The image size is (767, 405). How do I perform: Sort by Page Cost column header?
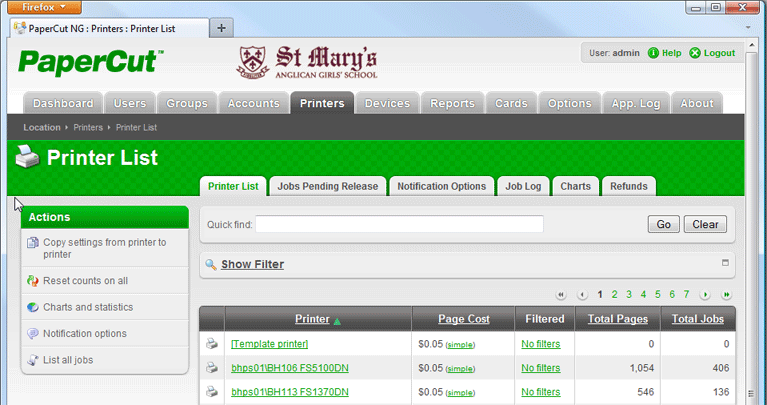click(464, 319)
